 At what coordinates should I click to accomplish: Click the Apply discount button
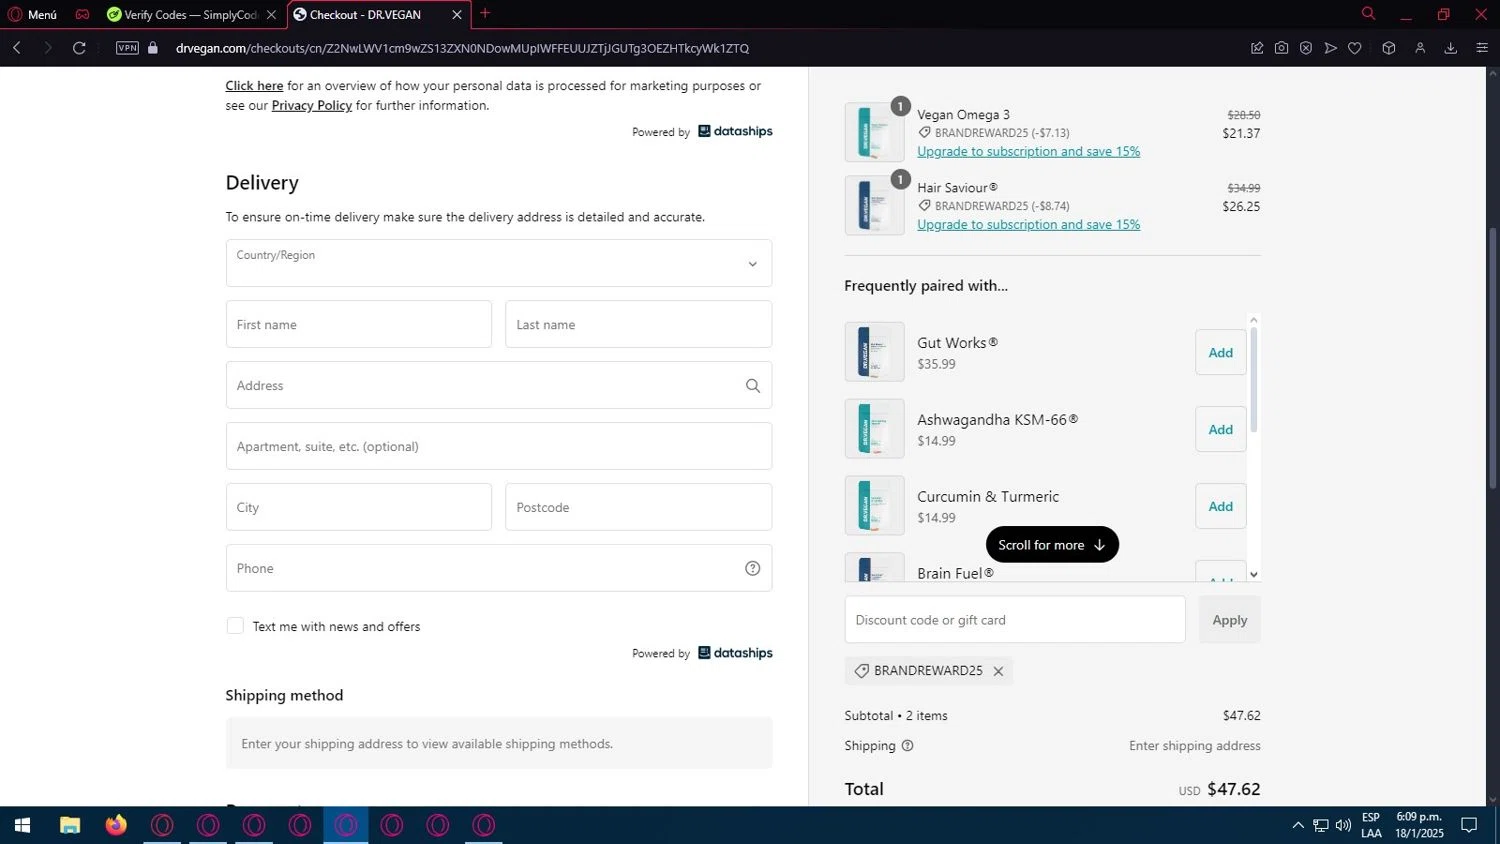[x=1229, y=620]
